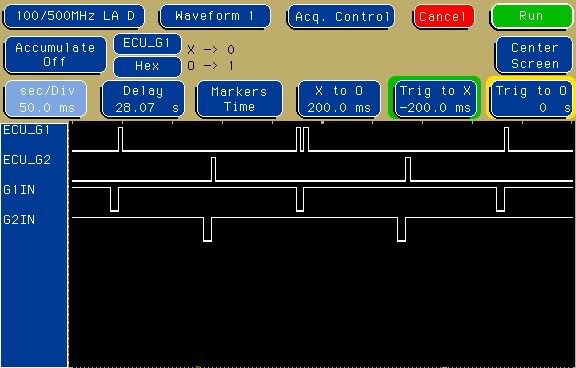The height and width of the screenshot is (368, 576).
Task: Select the G2IN channel label
Action: pyautogui.click(x=19, y=220)
